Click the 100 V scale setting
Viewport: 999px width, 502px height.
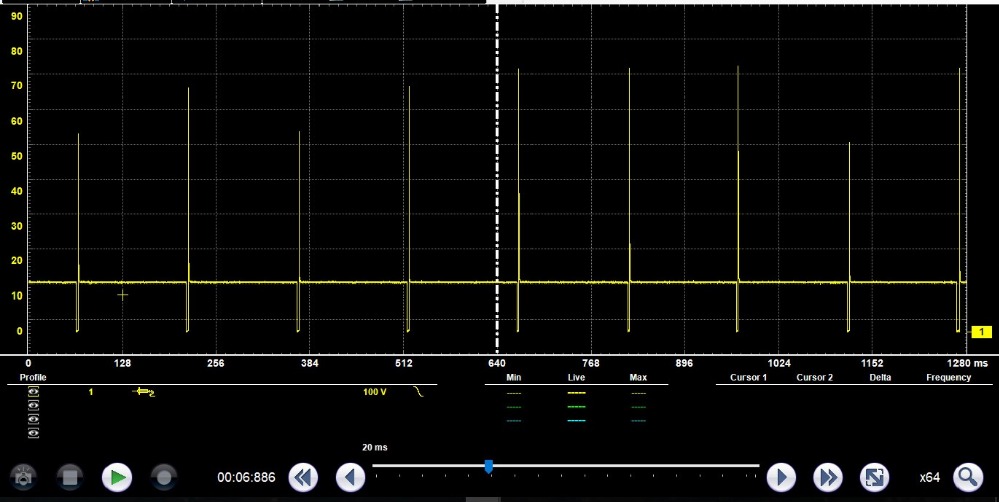click(x=374, y=392)
